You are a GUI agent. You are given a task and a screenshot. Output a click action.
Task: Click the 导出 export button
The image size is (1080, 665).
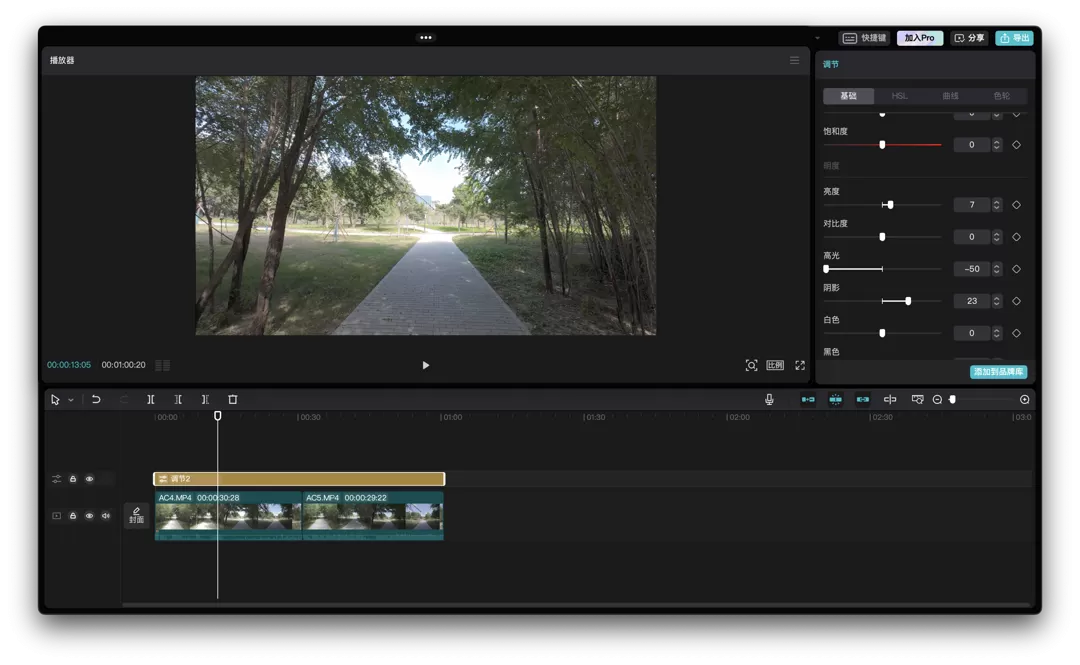click(x=1014, y=38)
